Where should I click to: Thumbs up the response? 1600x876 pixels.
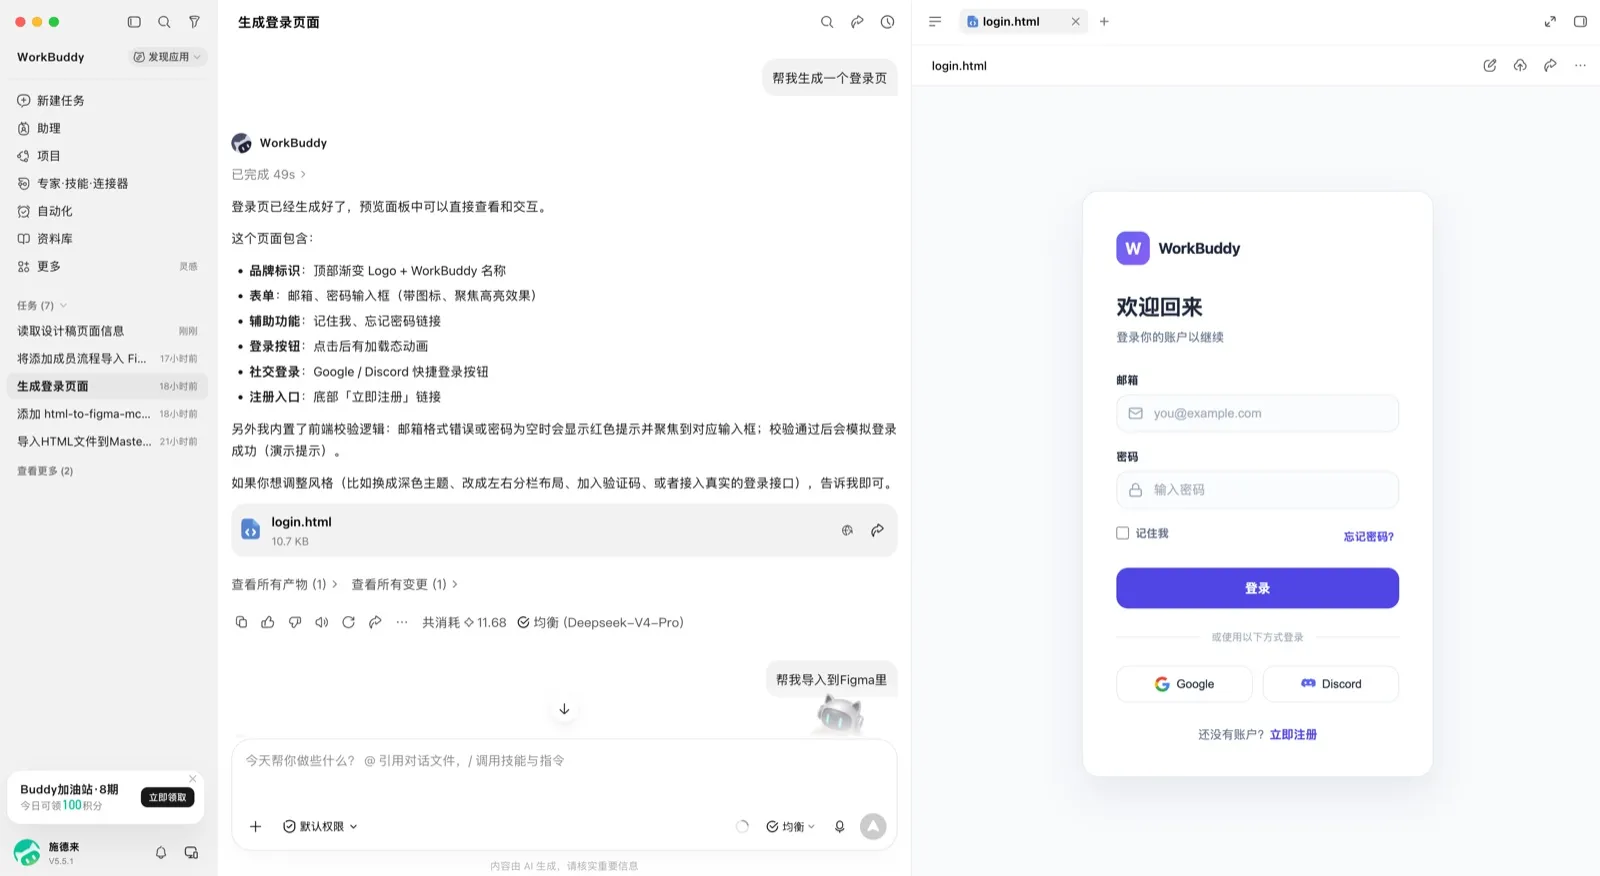pyautogui.click(x=268, y=622)
